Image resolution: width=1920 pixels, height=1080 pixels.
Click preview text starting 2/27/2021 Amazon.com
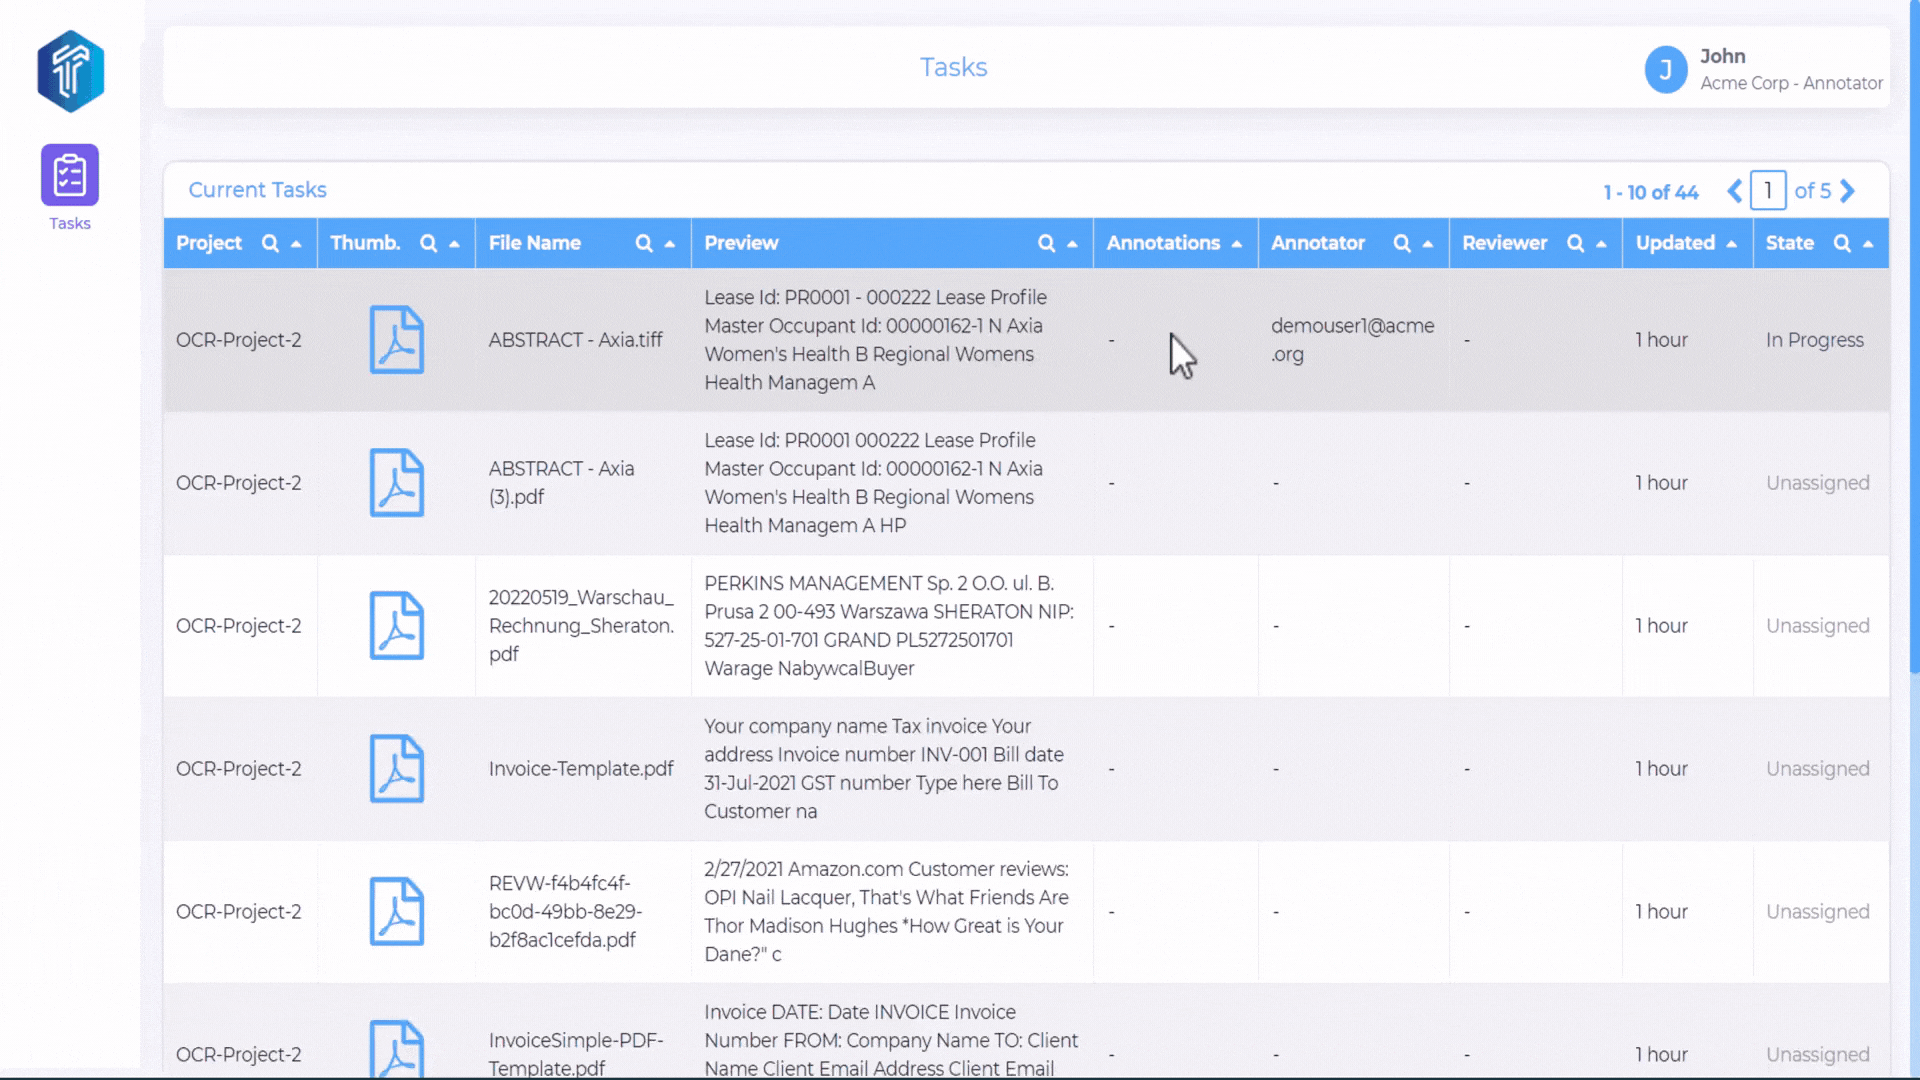click(887, 912)
